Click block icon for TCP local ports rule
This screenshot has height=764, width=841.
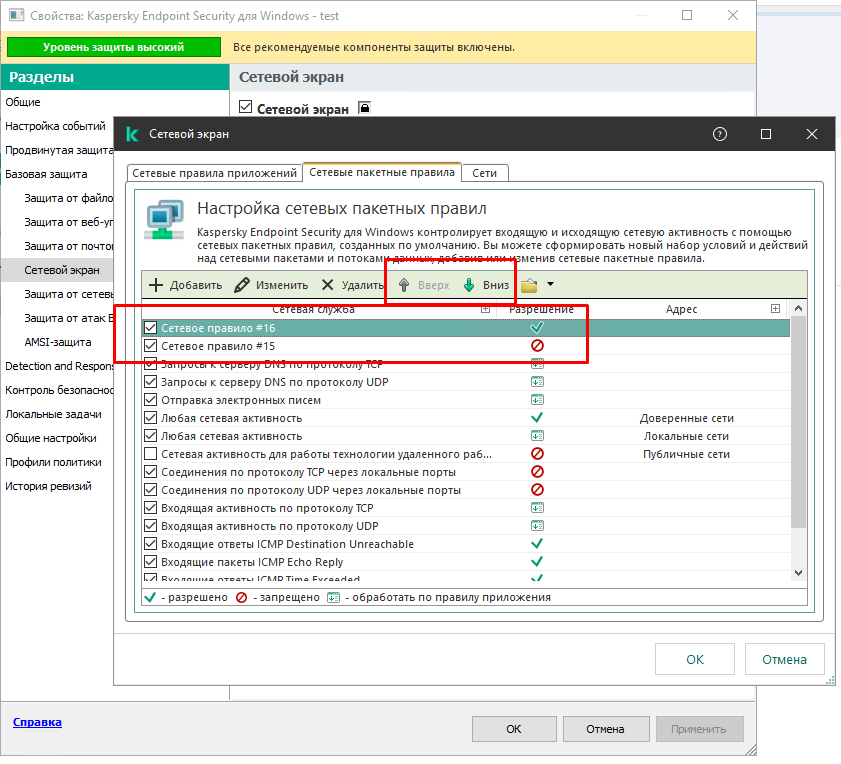[x=537, y=472]
